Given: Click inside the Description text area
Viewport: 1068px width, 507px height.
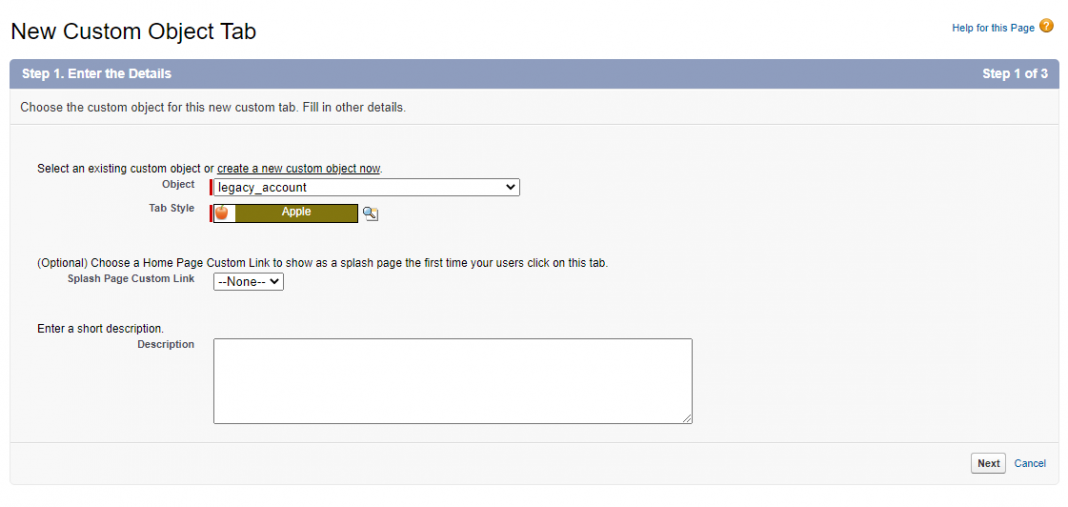Looking at the screenshot, I should tap(452, 380).
